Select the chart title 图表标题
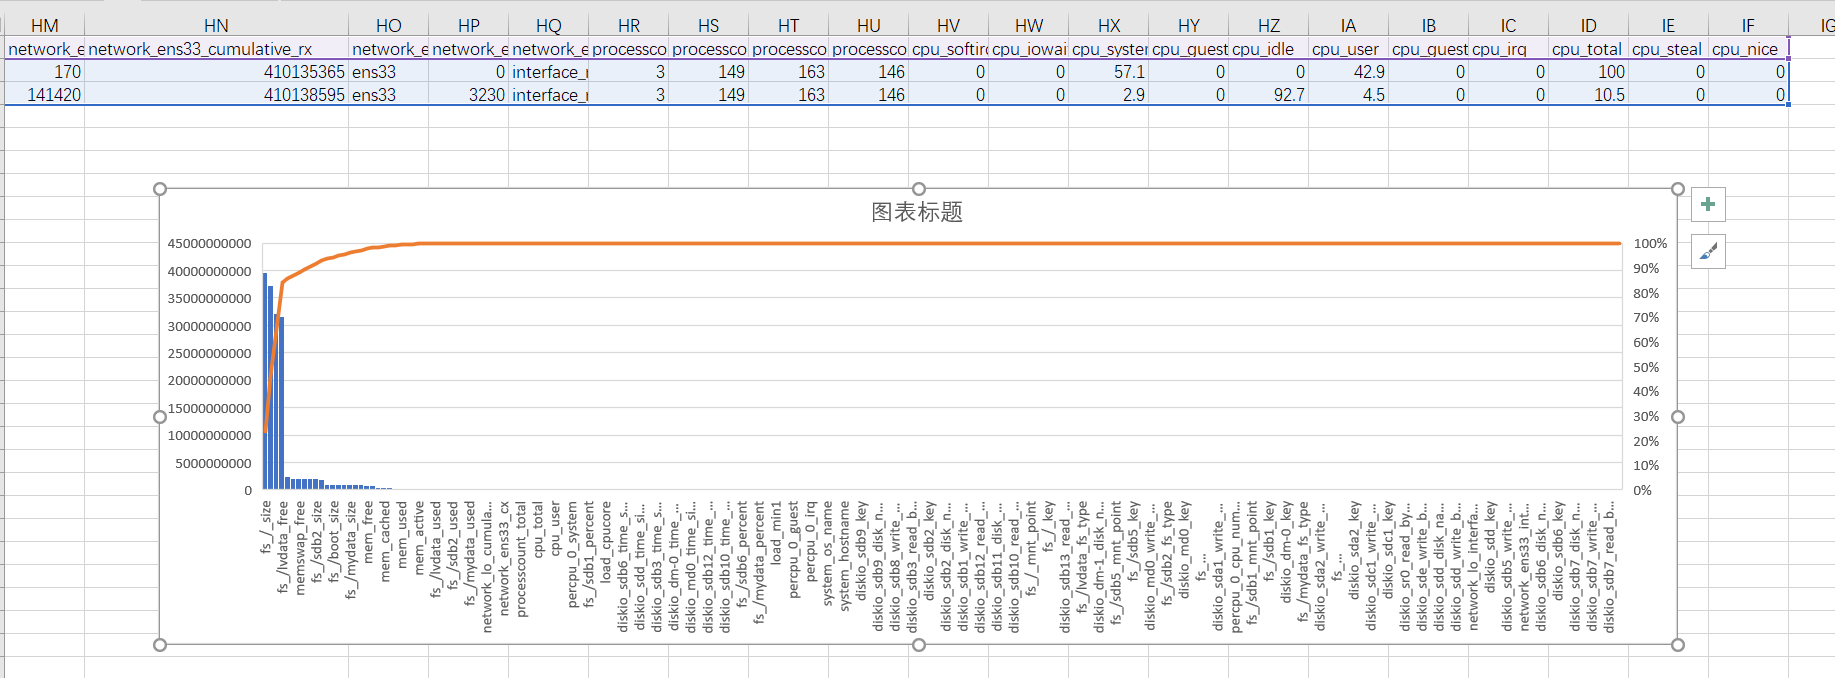Image resolution: width=1835 pixels, height=678 pixels. tap(916, 212)
